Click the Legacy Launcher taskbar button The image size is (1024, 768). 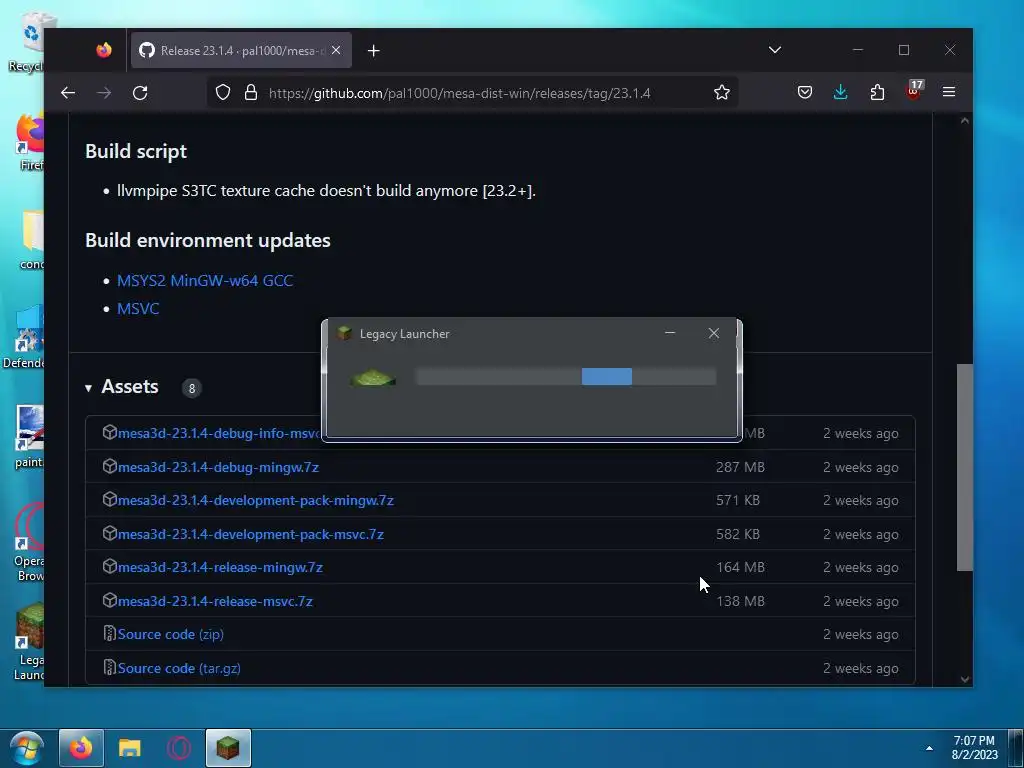pyautogui.click(x=228, y=748)
